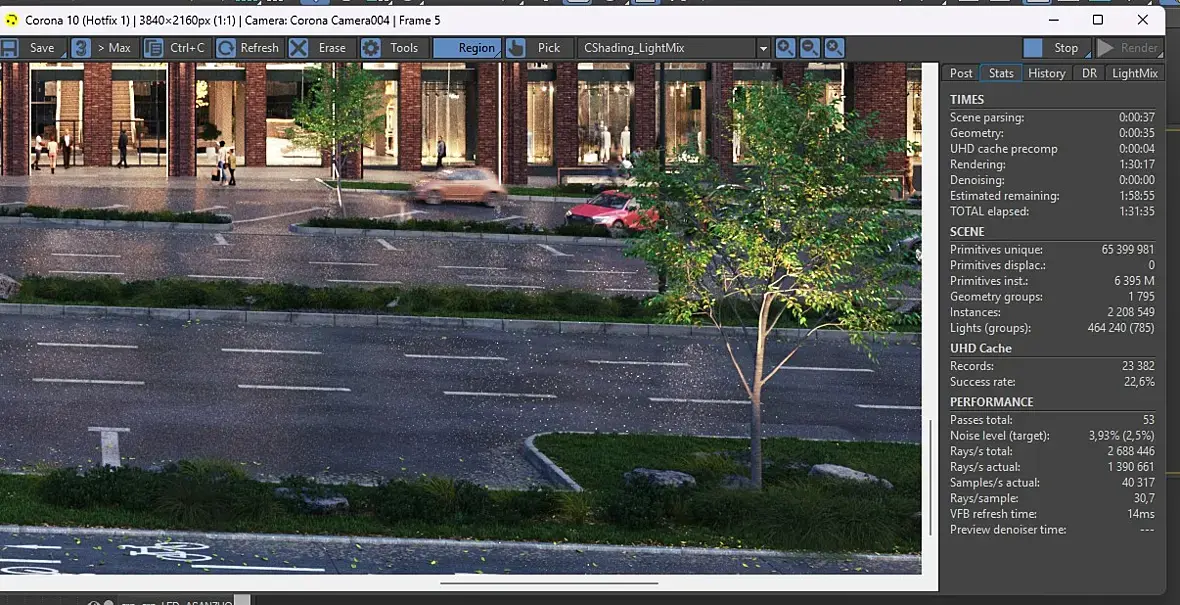Image resolution: width=1180 pixels, height=605 pixels.
Task: Click the Primitives inst. value 6 395 M
Action: pyautogui.click(x=1134, y=281)
